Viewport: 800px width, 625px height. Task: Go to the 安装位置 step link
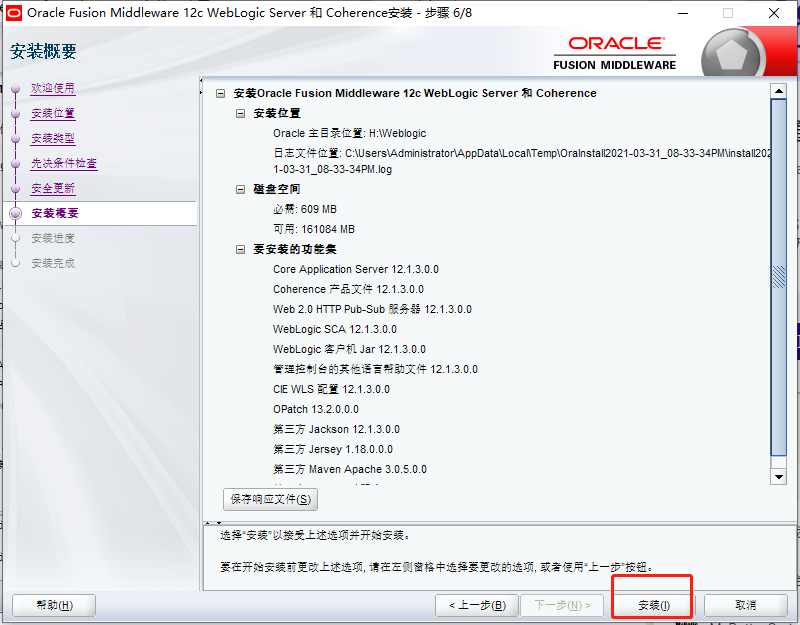(53, 113)
